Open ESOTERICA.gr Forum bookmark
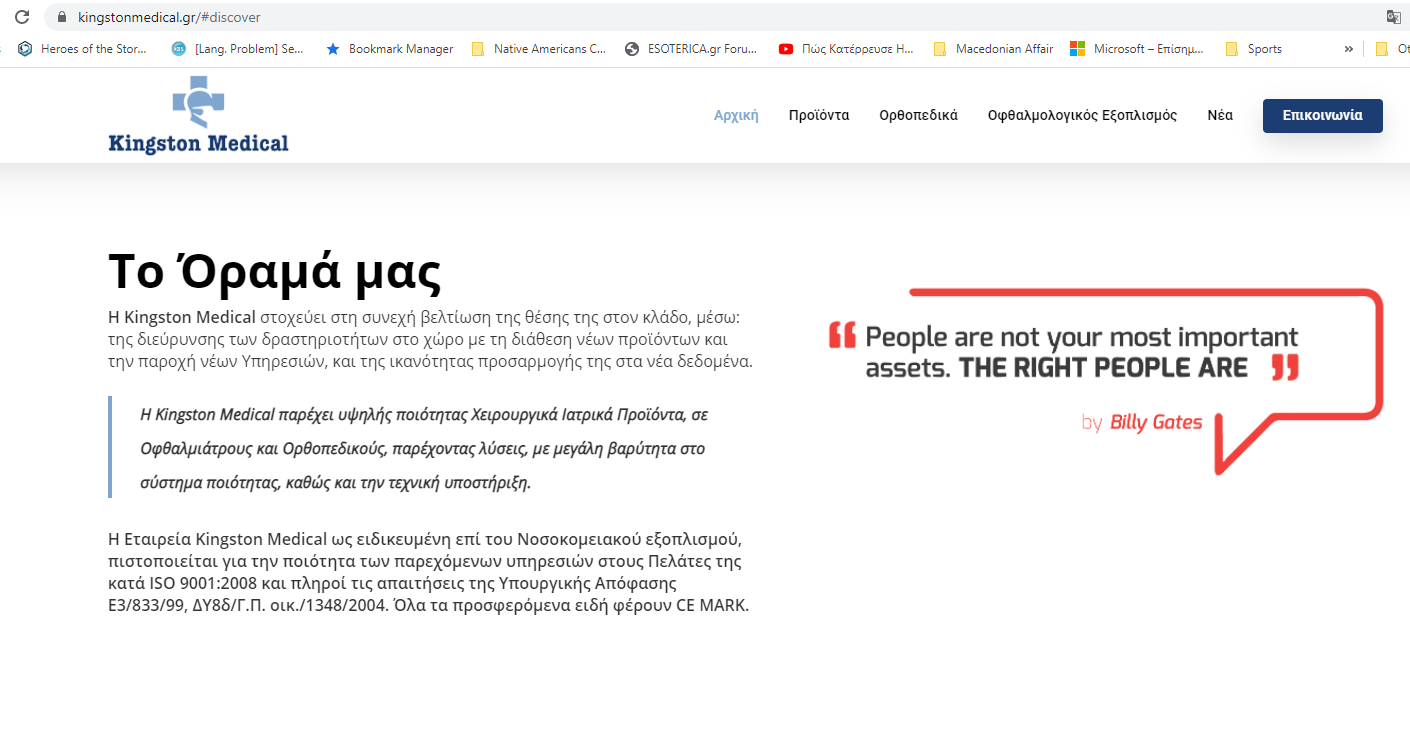Image resolution: width=1410 pixels, height=735 pixels. click(x=691, y=48)
